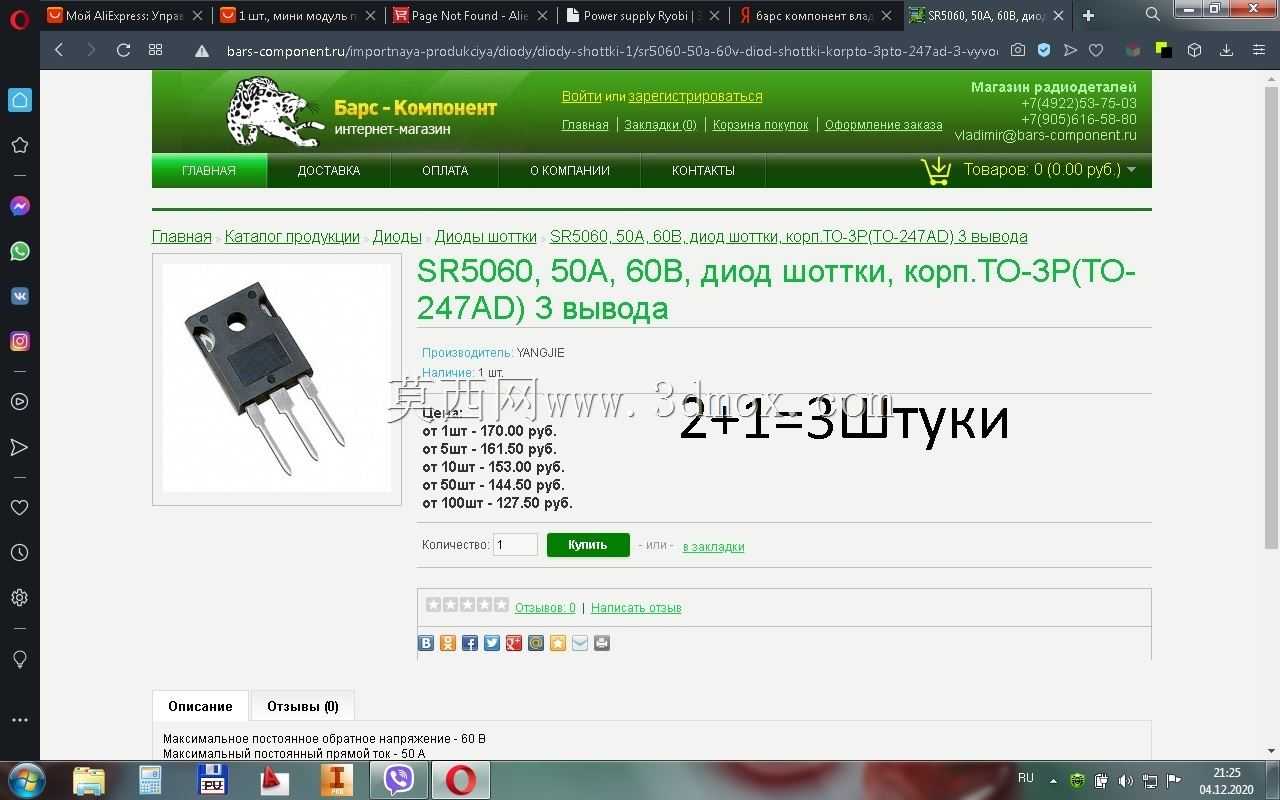Click the Количество quantity field
This screenshot has height=800, width=1280.
pyautogui.click(x=515, y=545)
